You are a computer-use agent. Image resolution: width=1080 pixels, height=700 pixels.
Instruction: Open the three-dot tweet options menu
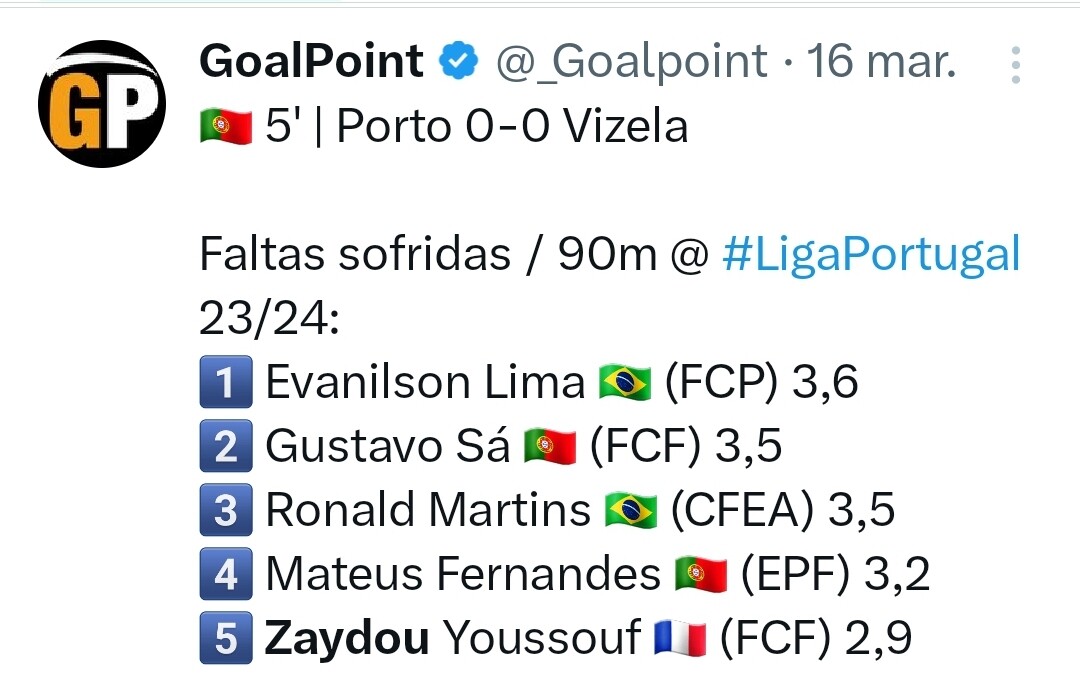tap(1015, 65)
